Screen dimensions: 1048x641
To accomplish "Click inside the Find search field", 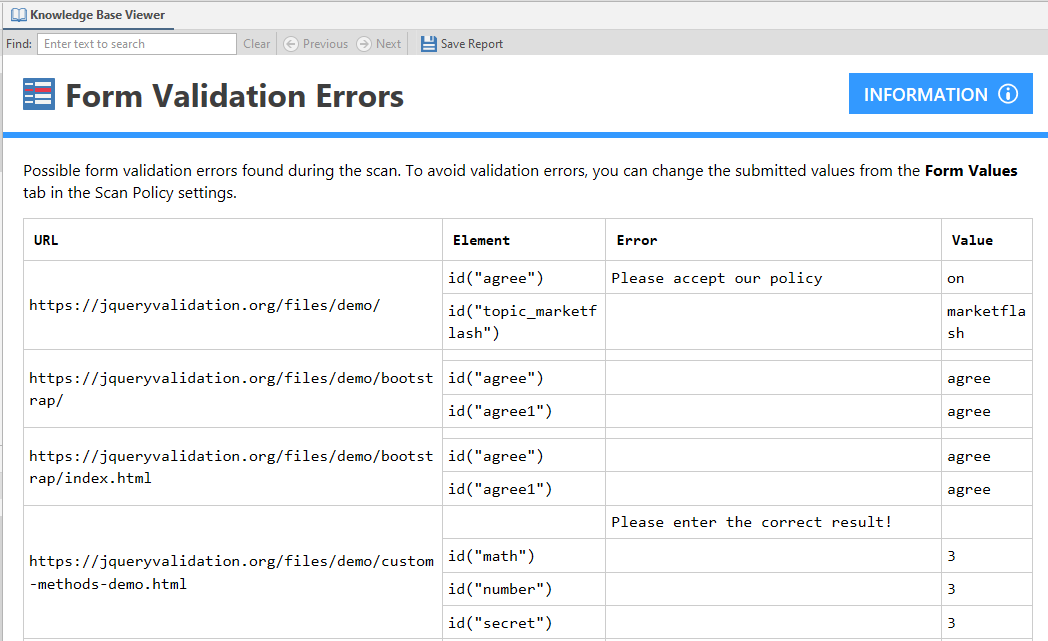I will pos(136,43).
